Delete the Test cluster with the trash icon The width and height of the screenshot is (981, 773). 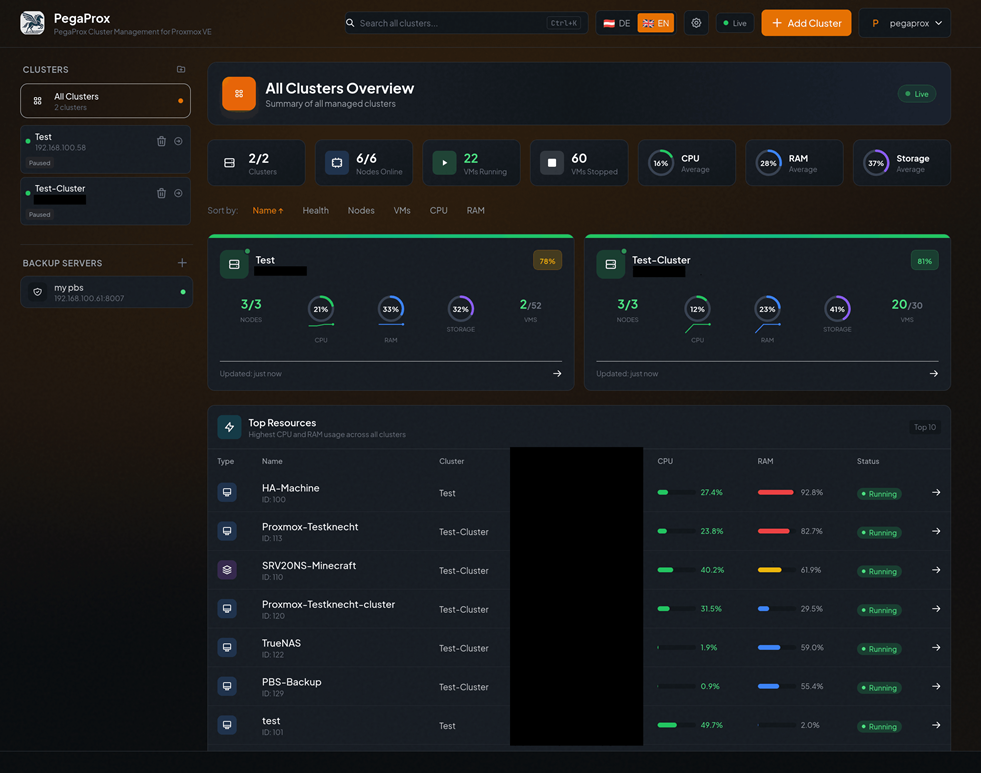[161, 141]
